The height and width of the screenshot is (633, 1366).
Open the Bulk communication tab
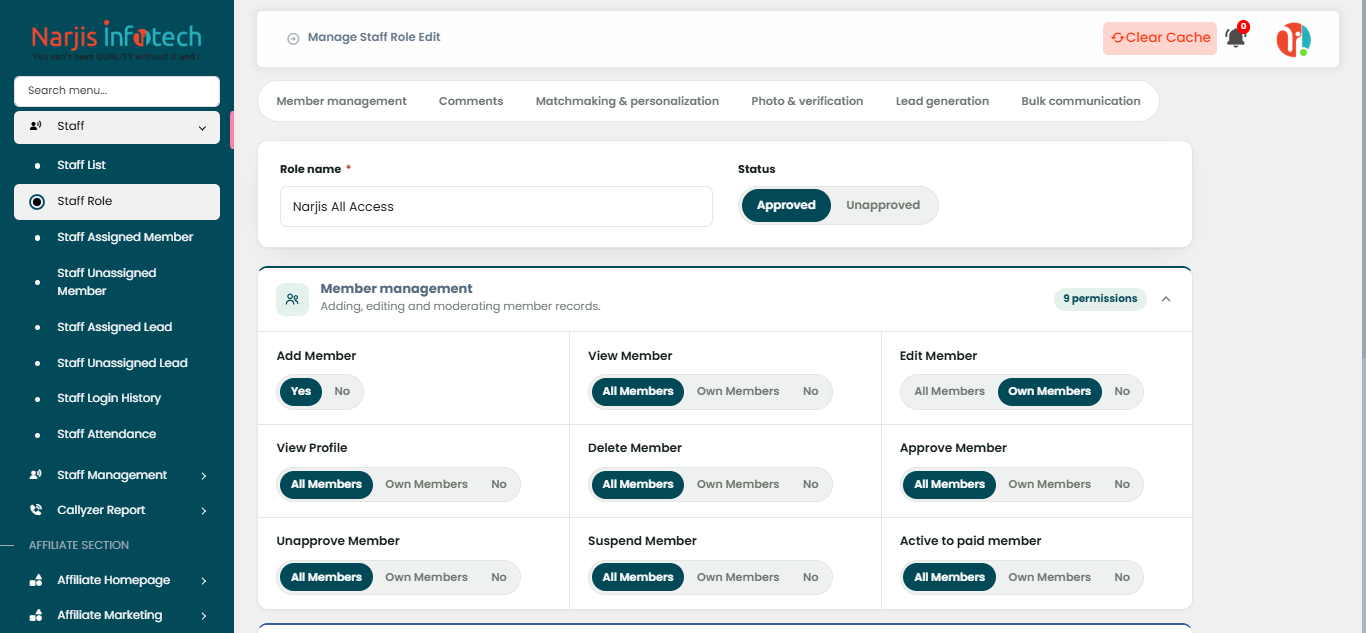coord(1081,101)
